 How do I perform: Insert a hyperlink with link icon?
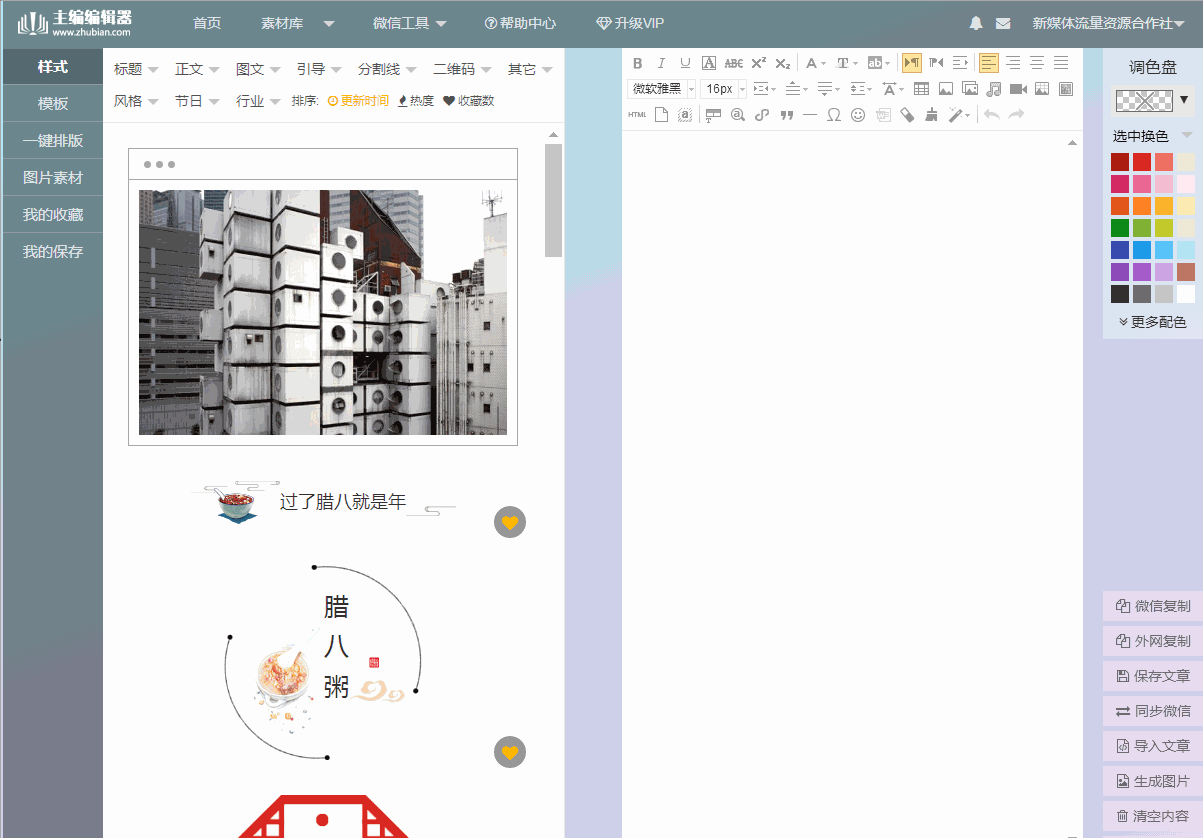pos(762,115)
